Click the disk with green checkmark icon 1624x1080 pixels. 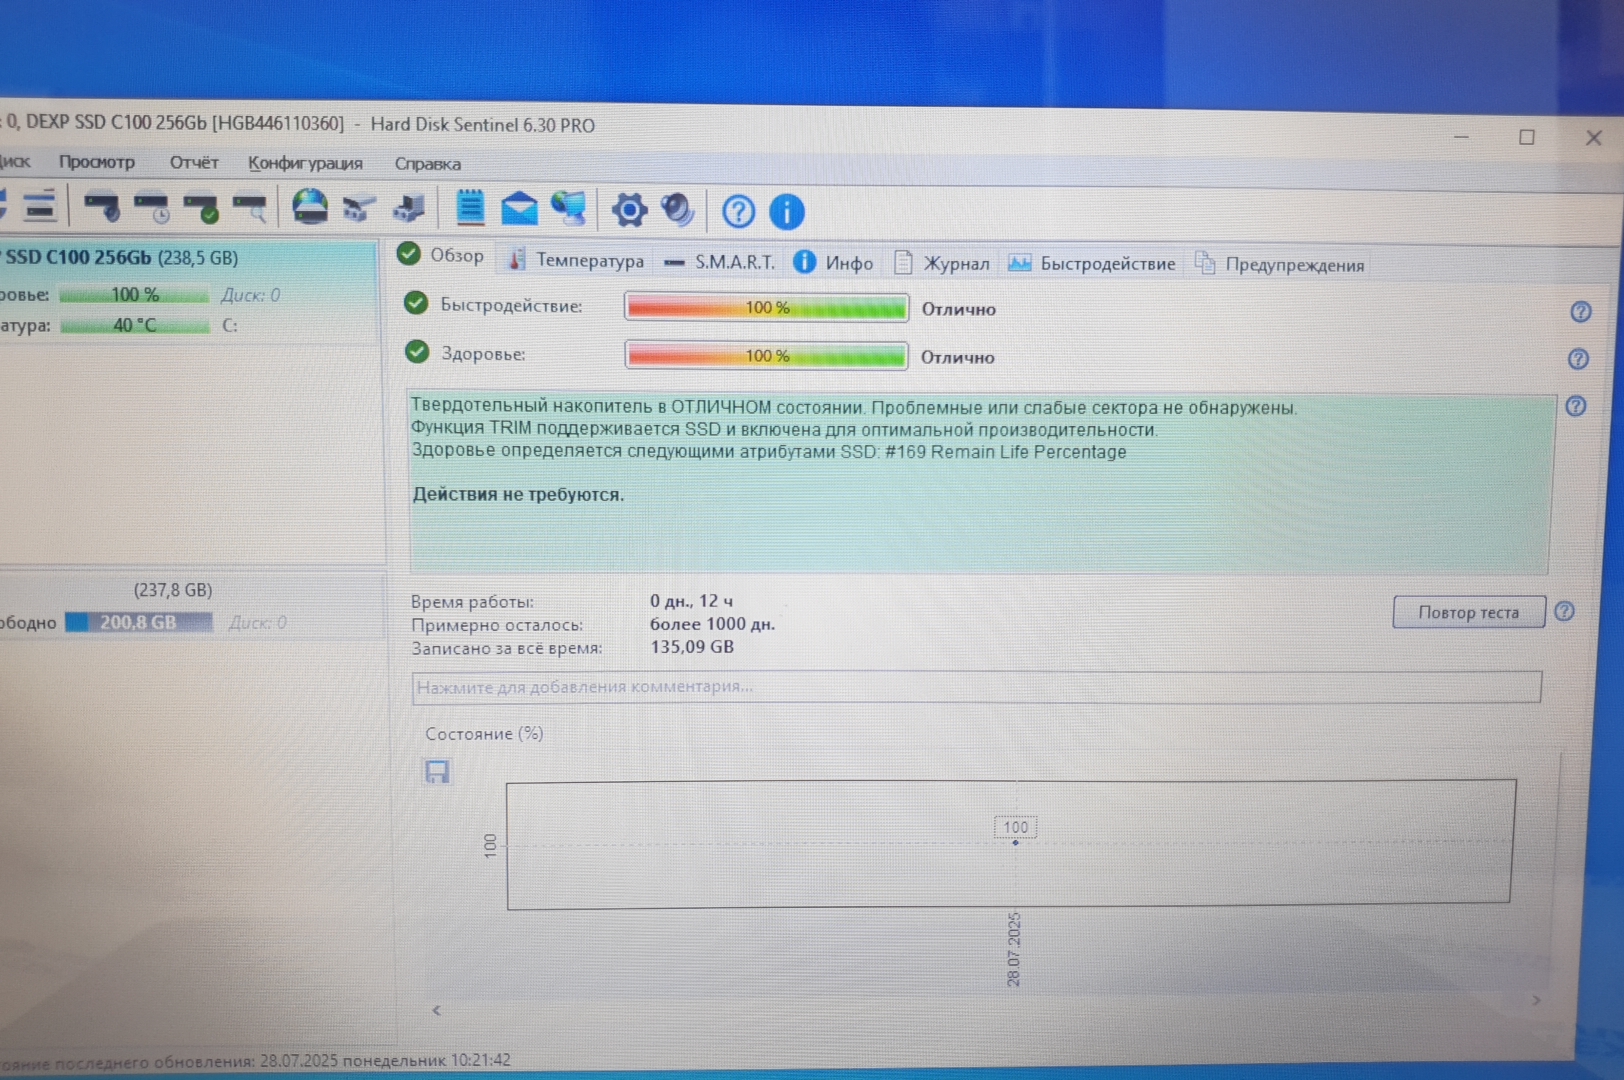[x=202, y=208]
